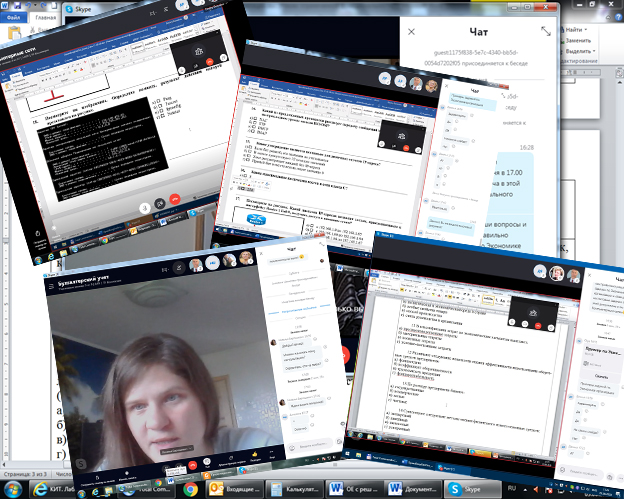Switch to the Главная ribbon tab
Screen dimensions: 624x499
coord(46,17)
